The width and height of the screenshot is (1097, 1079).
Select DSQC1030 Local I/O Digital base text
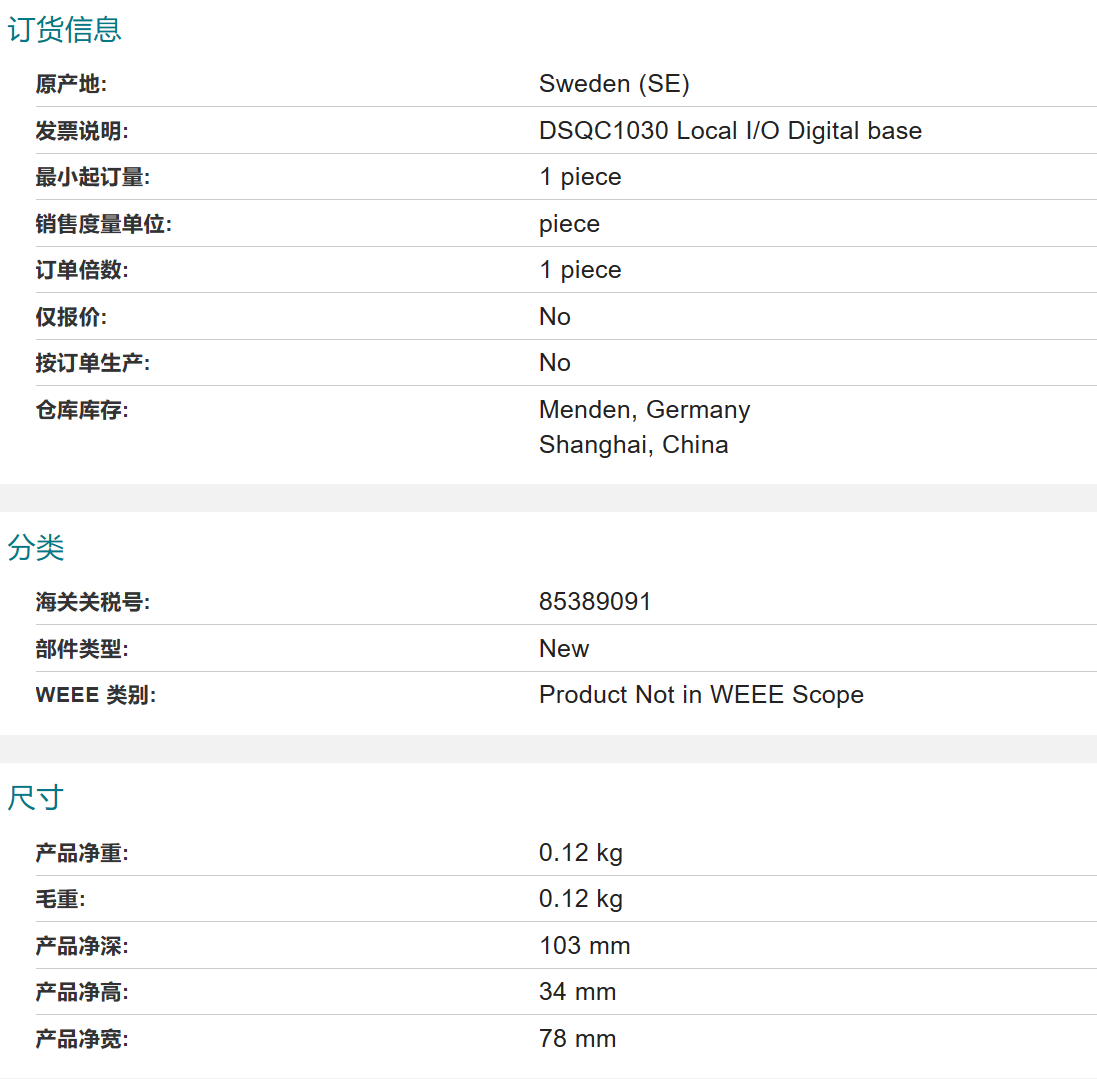tap(730, 131)
